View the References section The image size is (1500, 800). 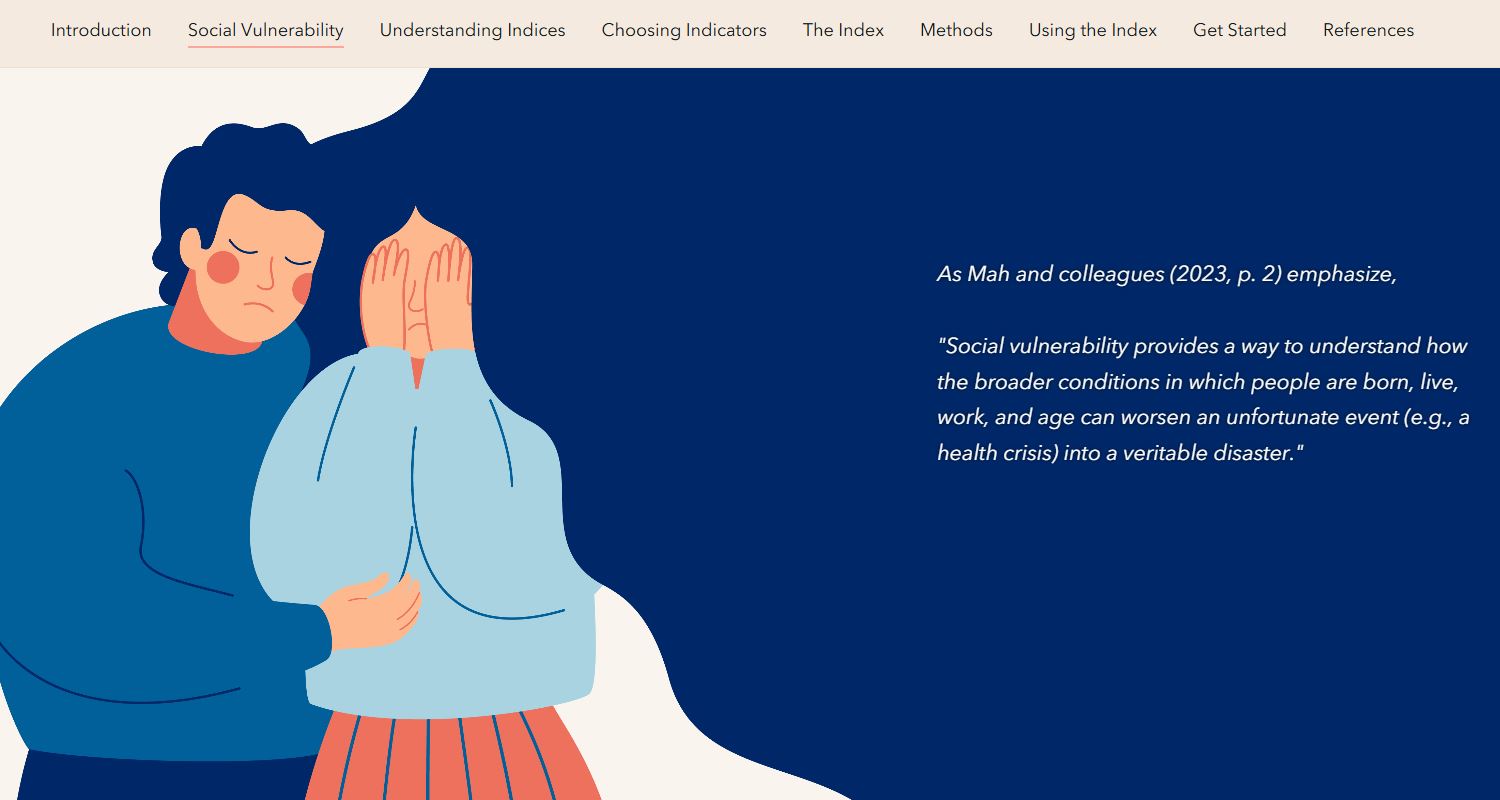click(1368, 30)
